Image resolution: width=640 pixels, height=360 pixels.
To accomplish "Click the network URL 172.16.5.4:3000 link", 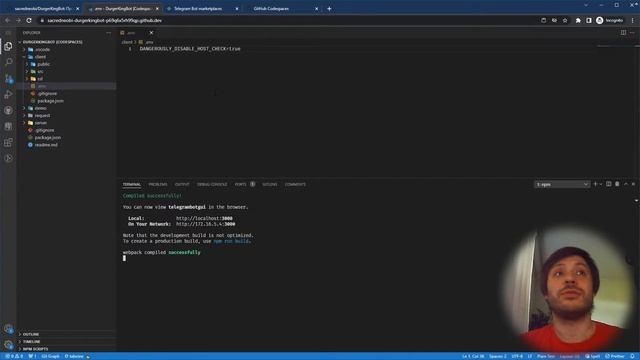I will 205,224.
